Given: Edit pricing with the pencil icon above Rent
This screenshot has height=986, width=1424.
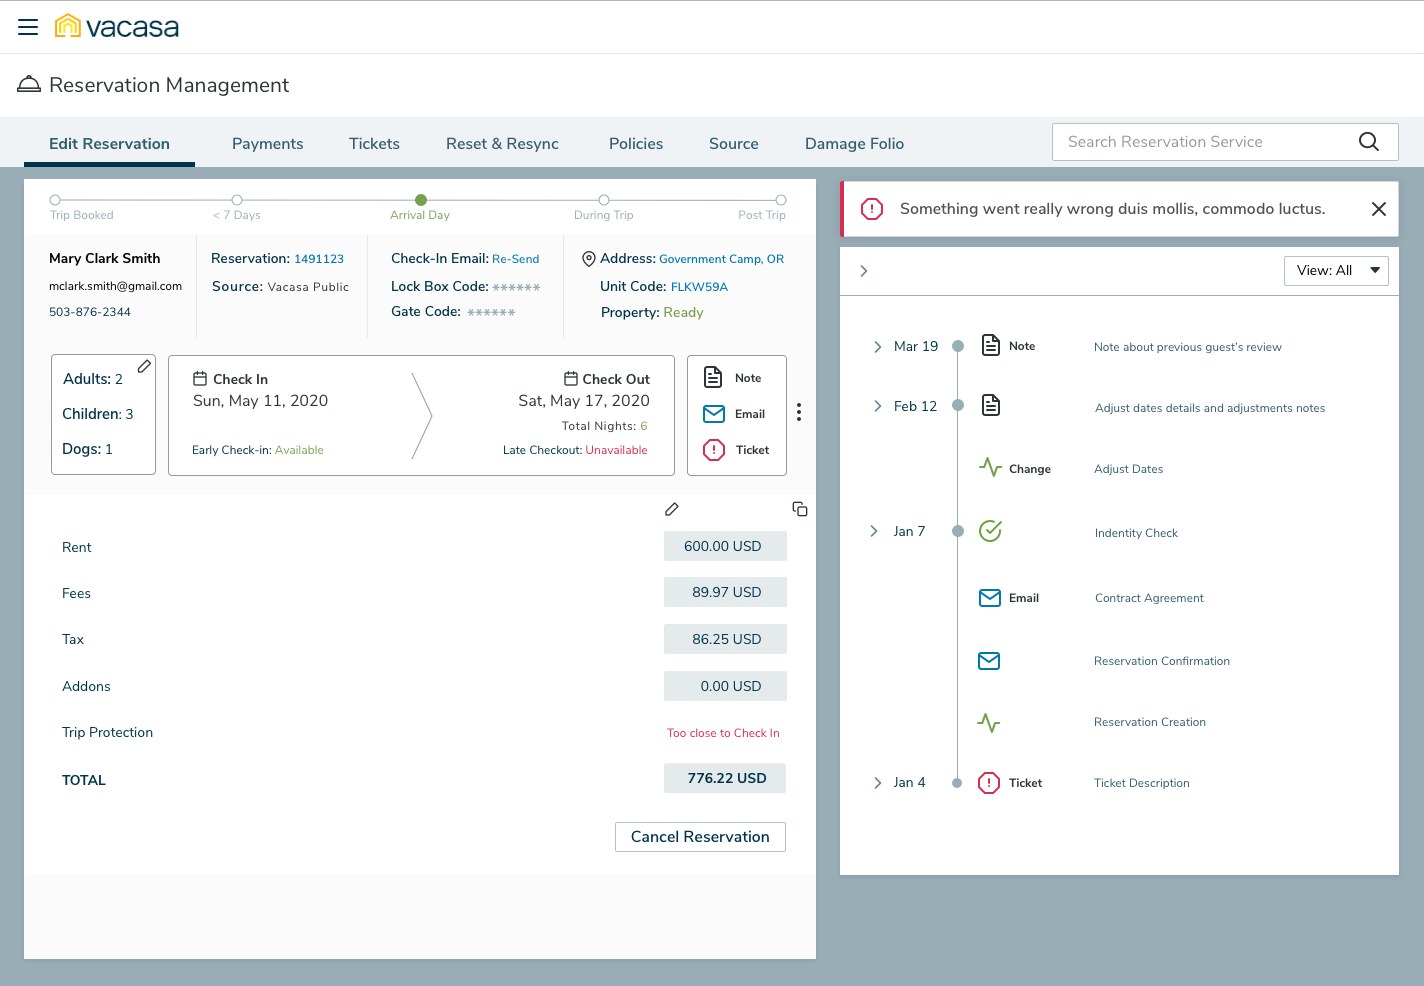Looking at the screenshot, I should click(x=672, y=509).
